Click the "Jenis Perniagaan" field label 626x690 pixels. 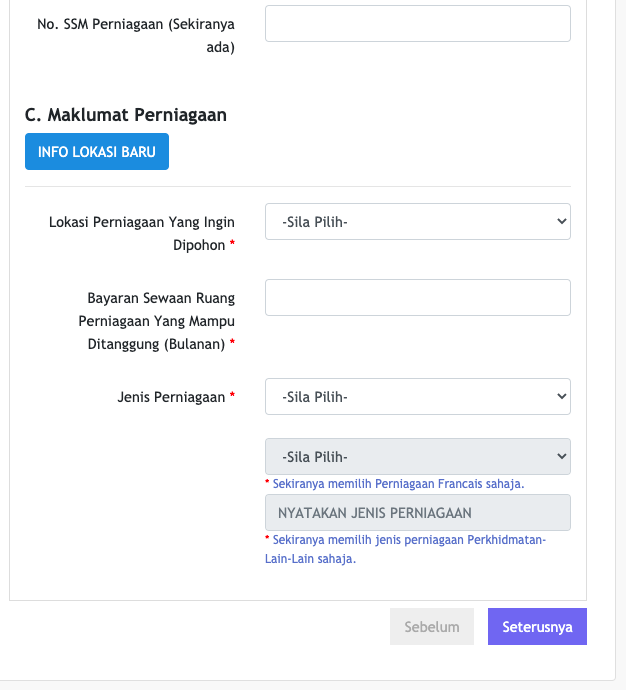[x=171, y=397]
